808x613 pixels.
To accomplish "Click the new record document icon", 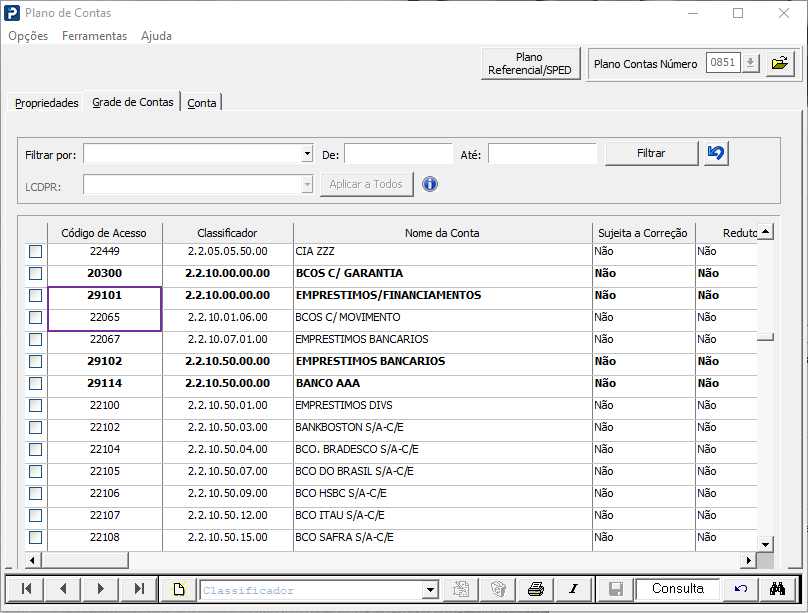I will (179, 588).
